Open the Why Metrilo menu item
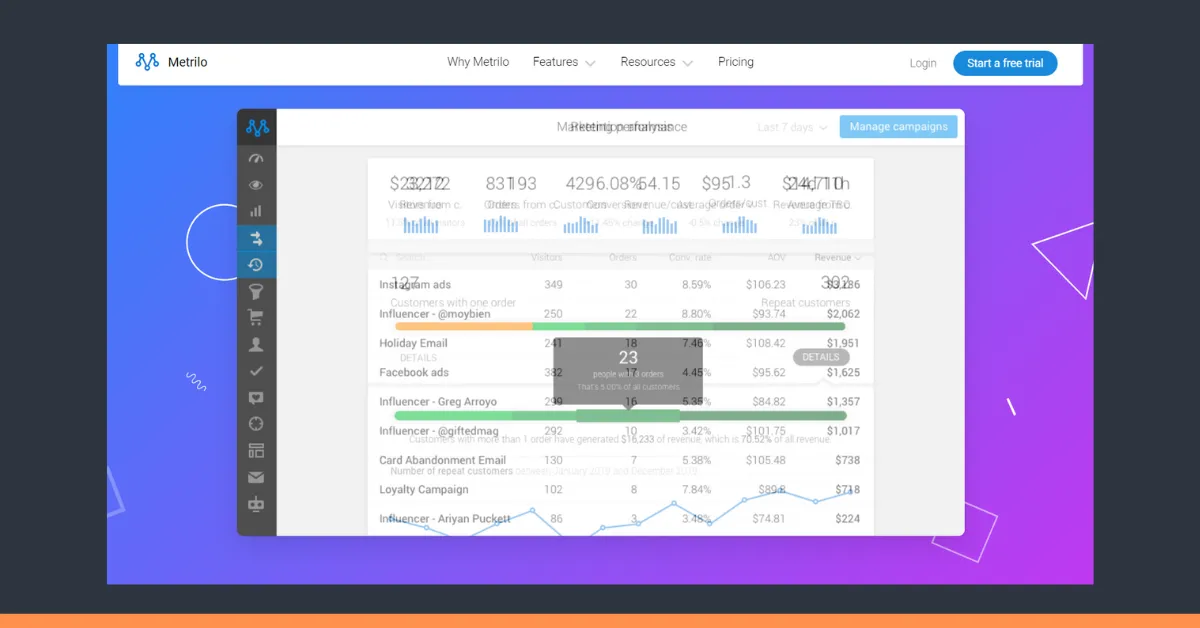The image size is (1200, 628). coord(478,61)
